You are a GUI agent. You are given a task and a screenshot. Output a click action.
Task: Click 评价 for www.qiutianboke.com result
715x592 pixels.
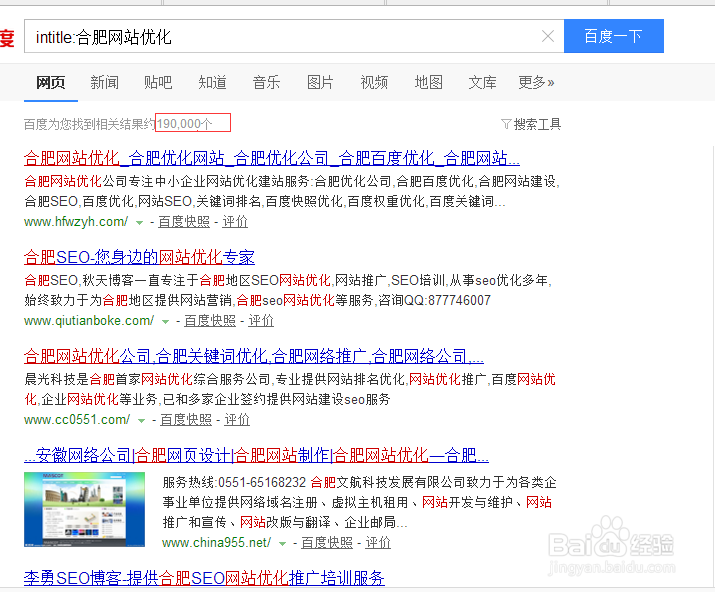pyautogui.click(x=261, y=321)
